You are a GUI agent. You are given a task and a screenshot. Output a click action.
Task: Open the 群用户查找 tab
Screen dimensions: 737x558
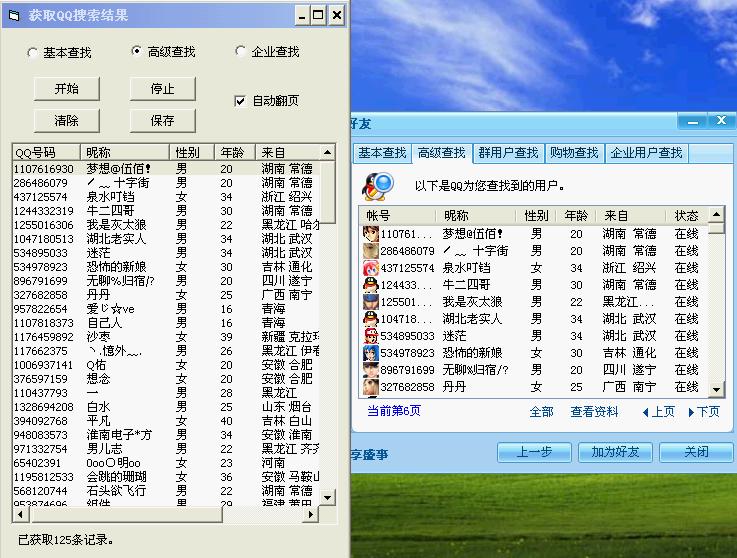click(x=508, y=153)
